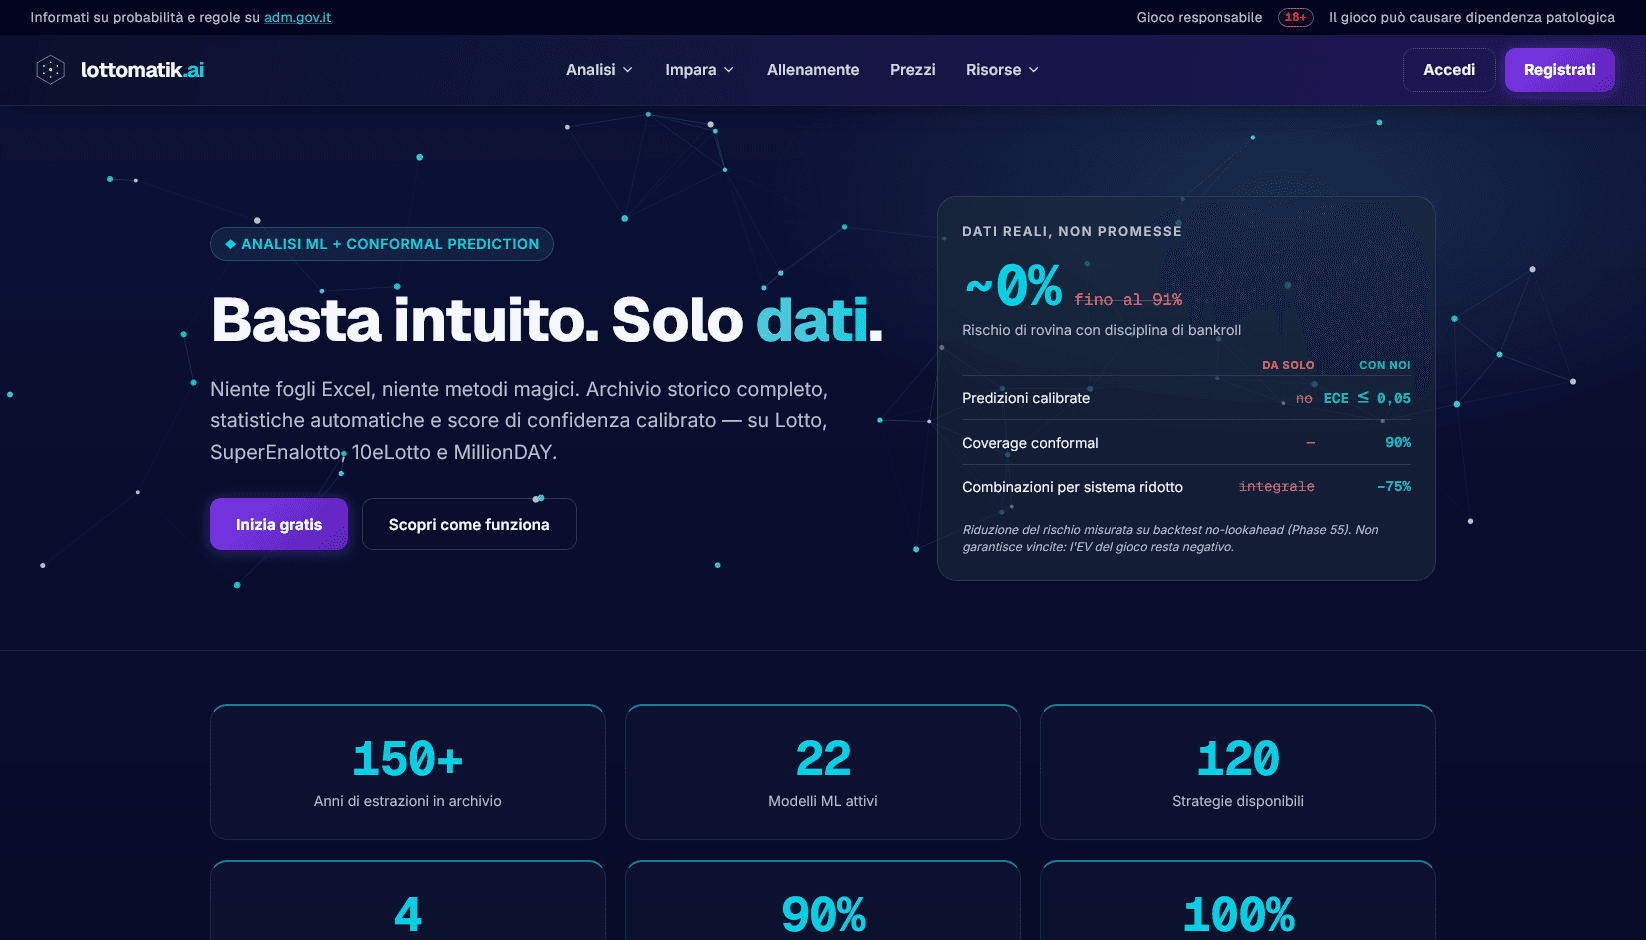Expand the Analisi dropdown menu
Image resolution: width=1646 pixels, height=940 pixels.
click(x=599, y=70)
